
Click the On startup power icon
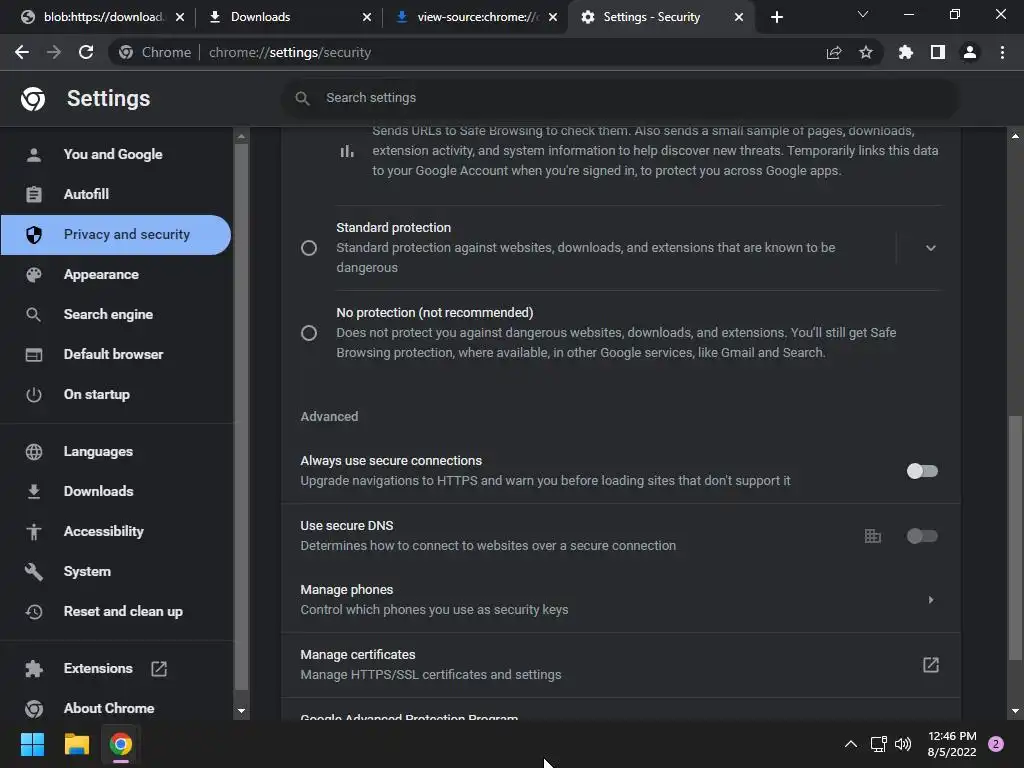click(x=34, y=395)
